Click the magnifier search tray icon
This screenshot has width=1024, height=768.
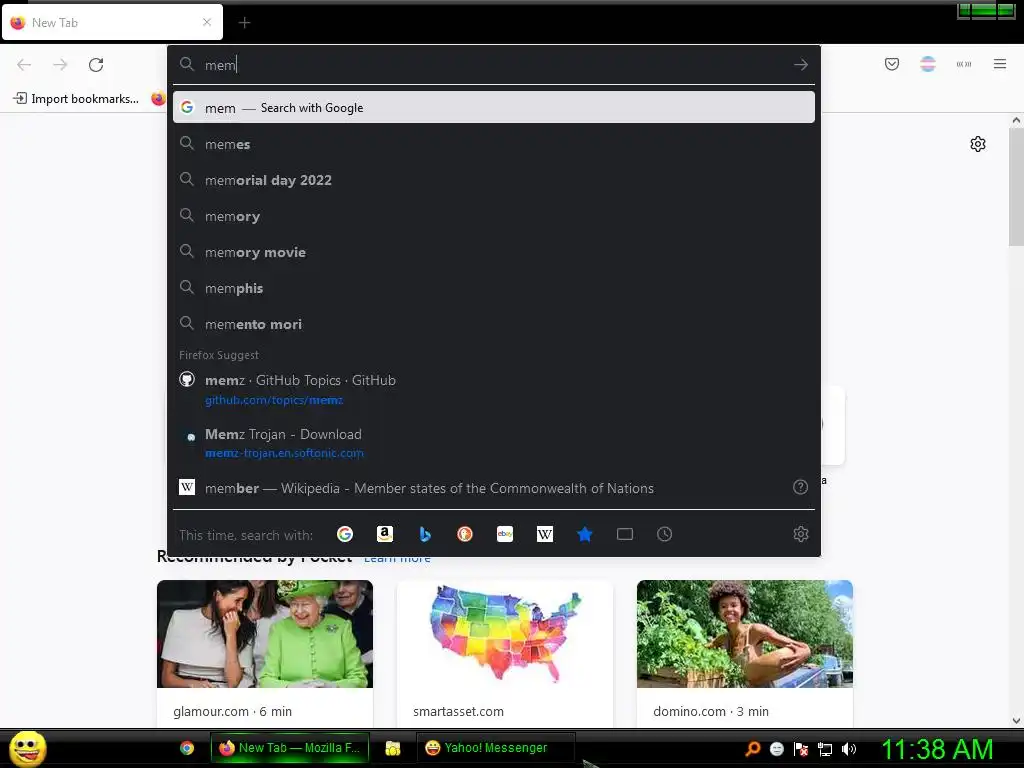point(753,749)
